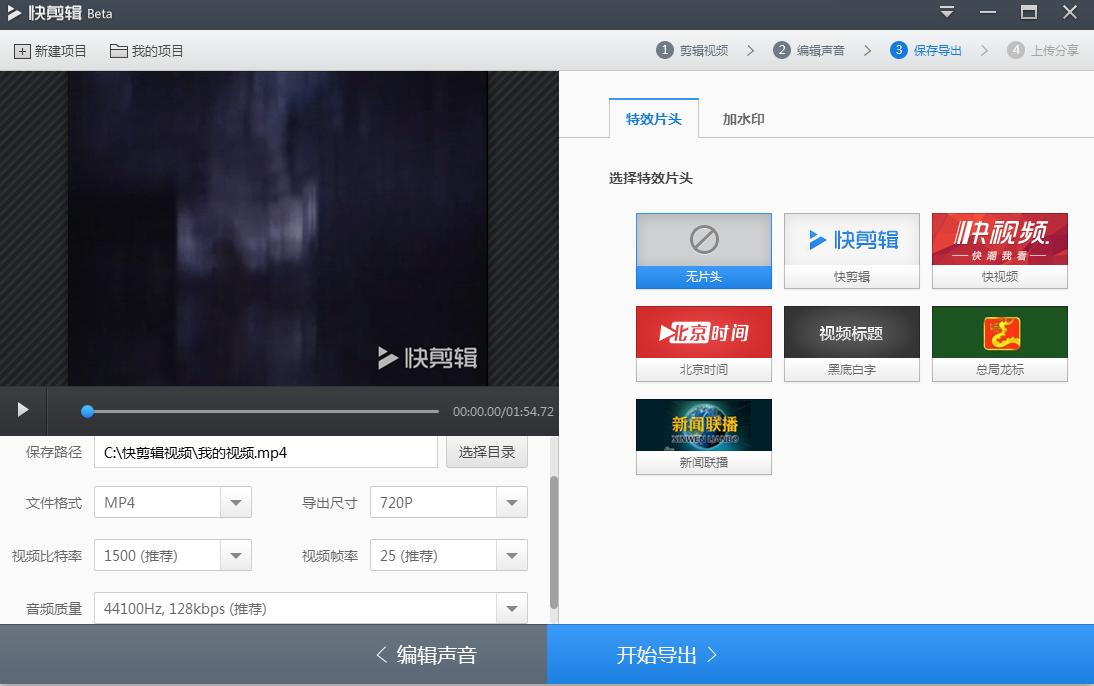The width and height of the screenshot is (1094, 686).
Task: Open the 文件格式 format dropdown
Action: tap(237, 502)
